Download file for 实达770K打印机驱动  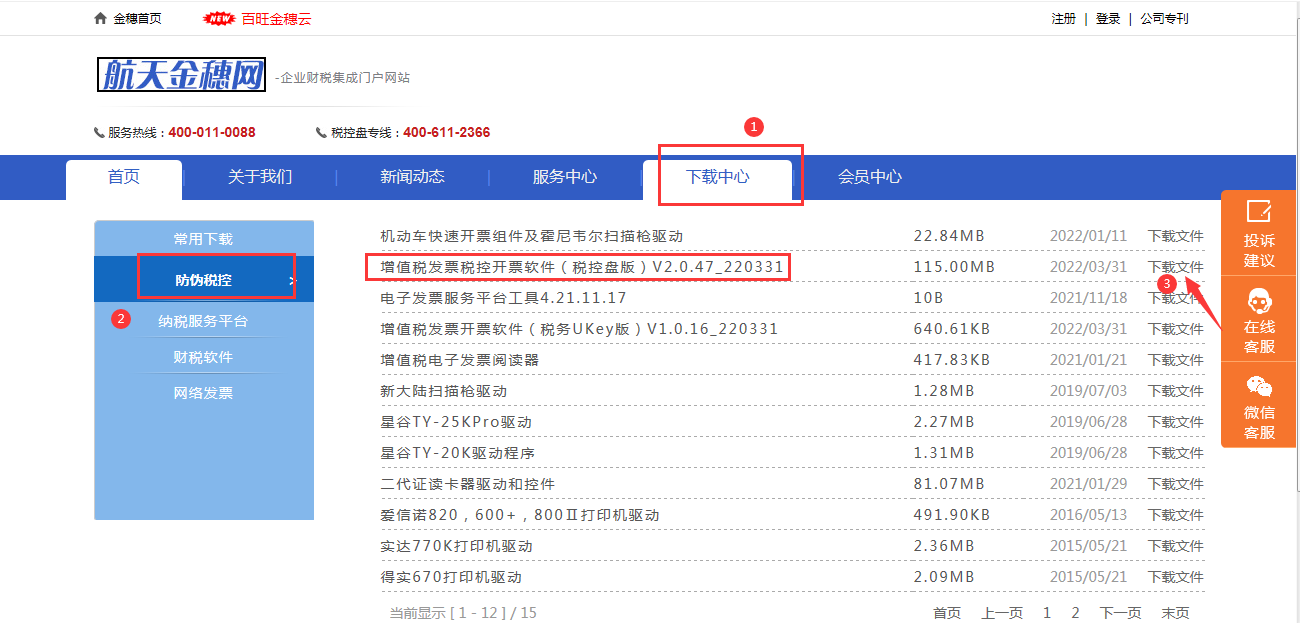[1176, 546]
